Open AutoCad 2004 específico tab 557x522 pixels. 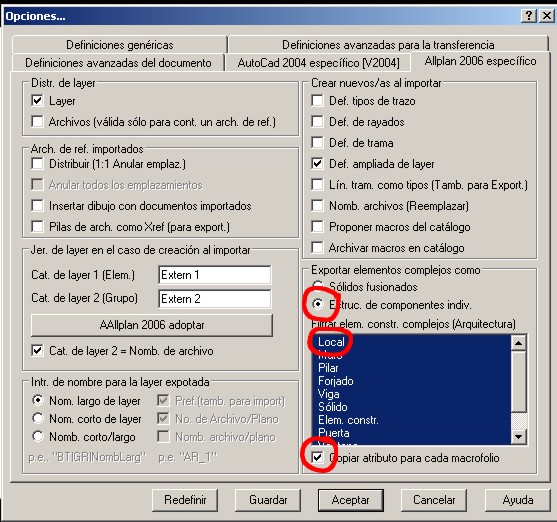318,63
